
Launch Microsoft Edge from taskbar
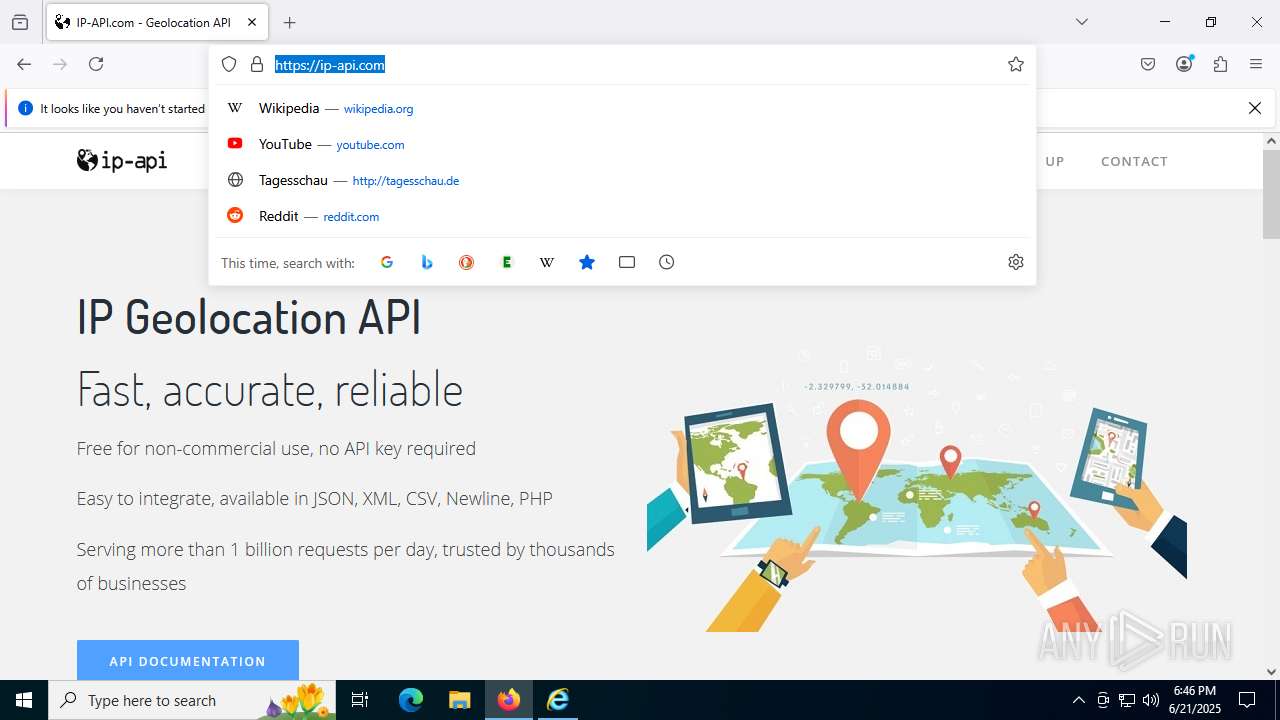pyautogui.click(x=411, y=700)
